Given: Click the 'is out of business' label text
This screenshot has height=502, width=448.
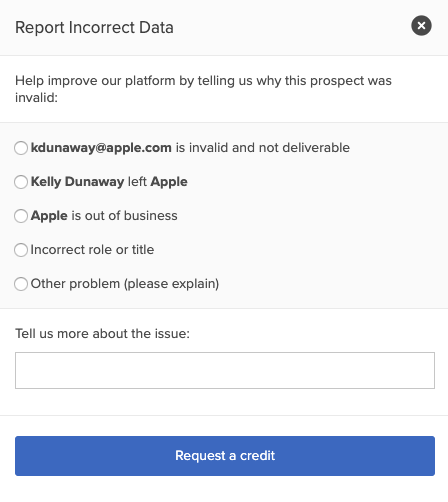Looking at the screenshot, I should [124, 216].
